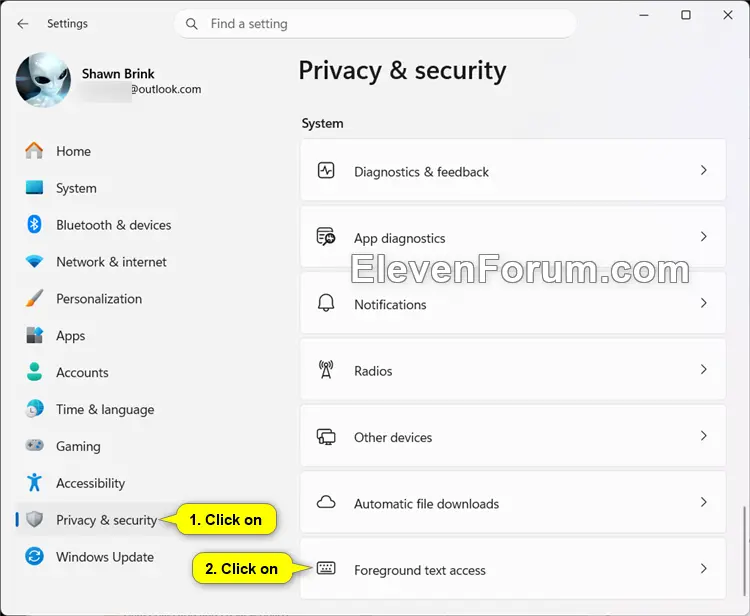Viewport: 750px width, 616px height.
Task: Click the Radios antenna icon
Action: [x=326, y=370]
